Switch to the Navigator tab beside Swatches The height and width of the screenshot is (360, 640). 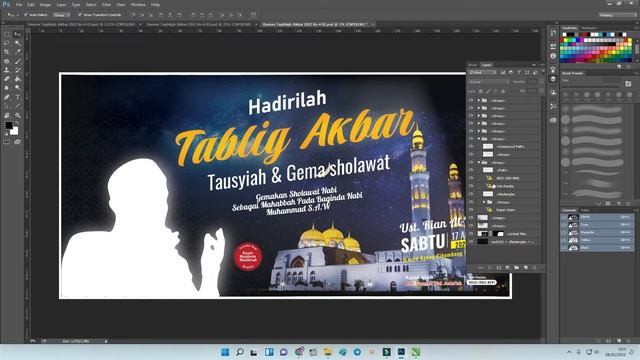589,28
